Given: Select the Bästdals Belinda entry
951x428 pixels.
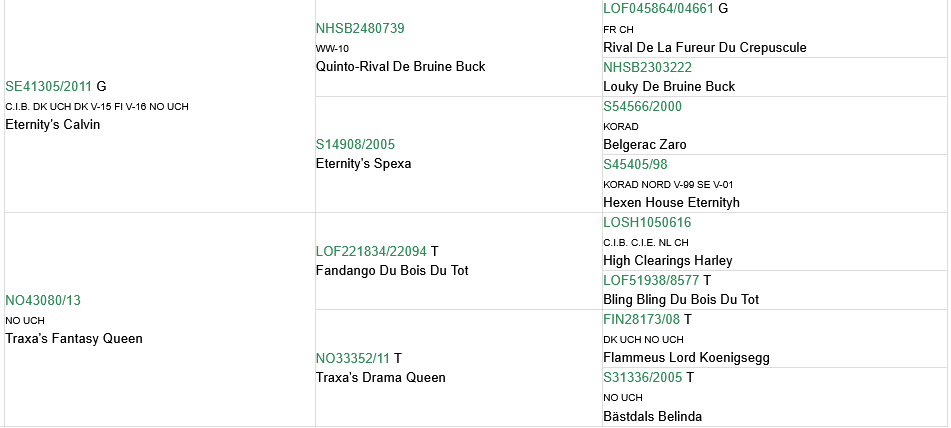Looking at the screenshot, I should point(653,416).
